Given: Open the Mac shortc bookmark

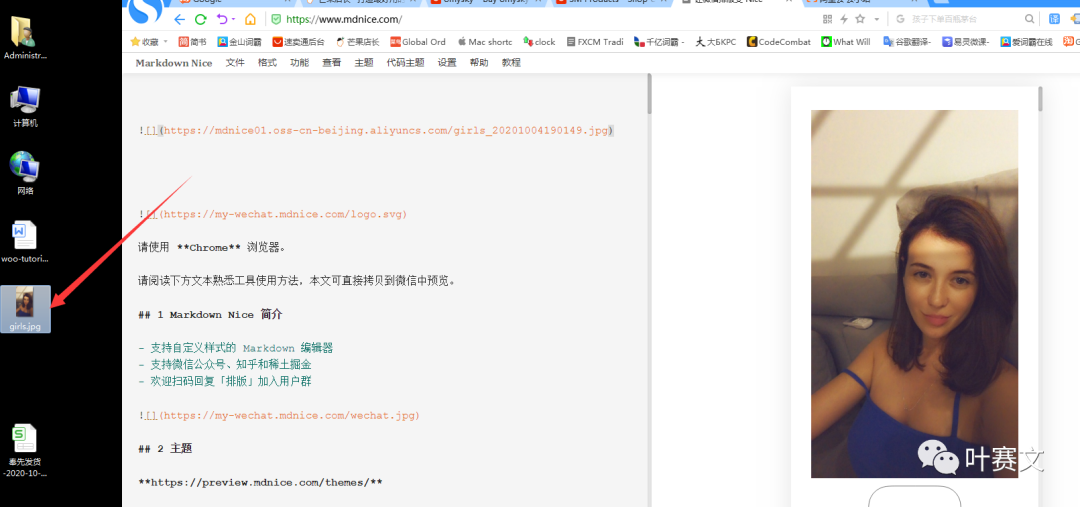Looking at the screenshot, I should 484,42.
